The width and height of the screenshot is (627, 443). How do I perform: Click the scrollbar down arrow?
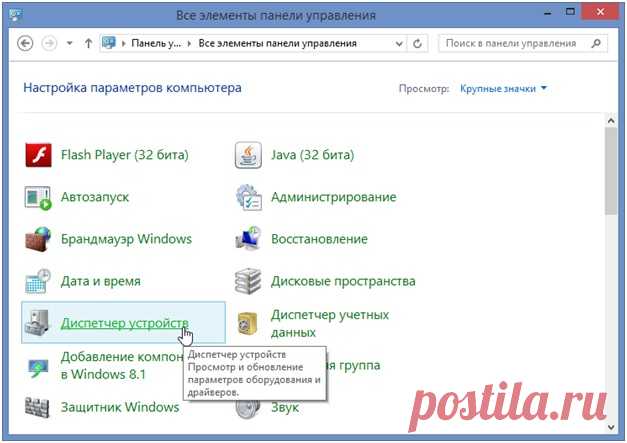611,427
